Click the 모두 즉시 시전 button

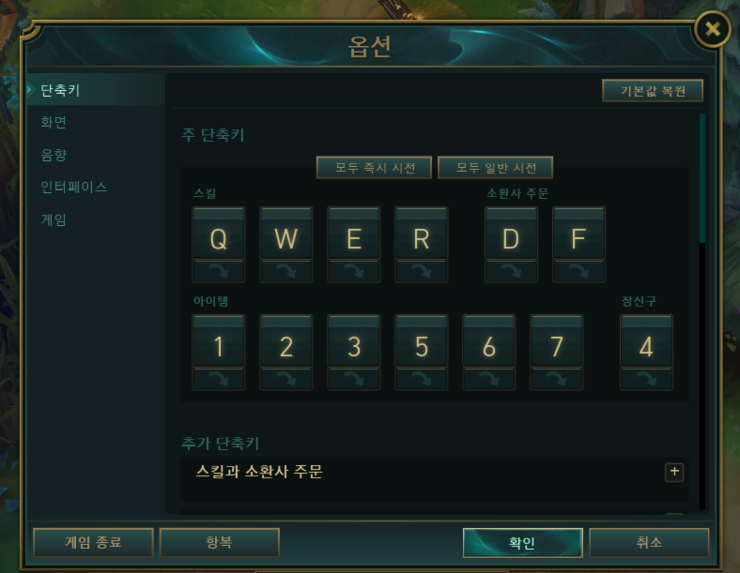point(374,168)
